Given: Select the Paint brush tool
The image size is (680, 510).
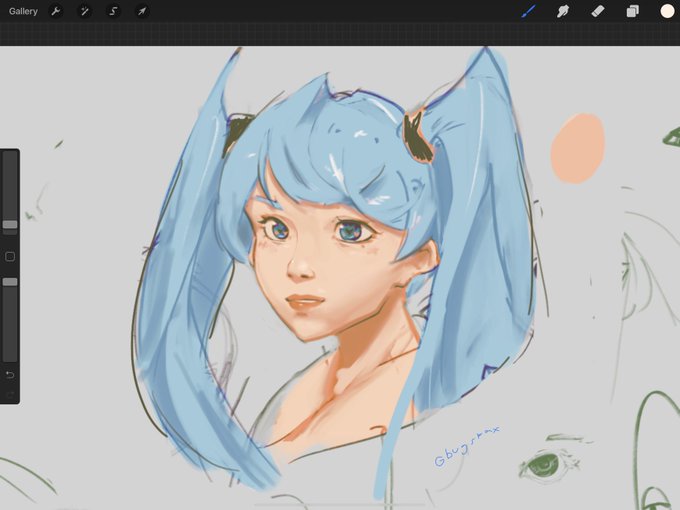Looking at the screenshot, I should pyautogui.click(x=528, y=11).
